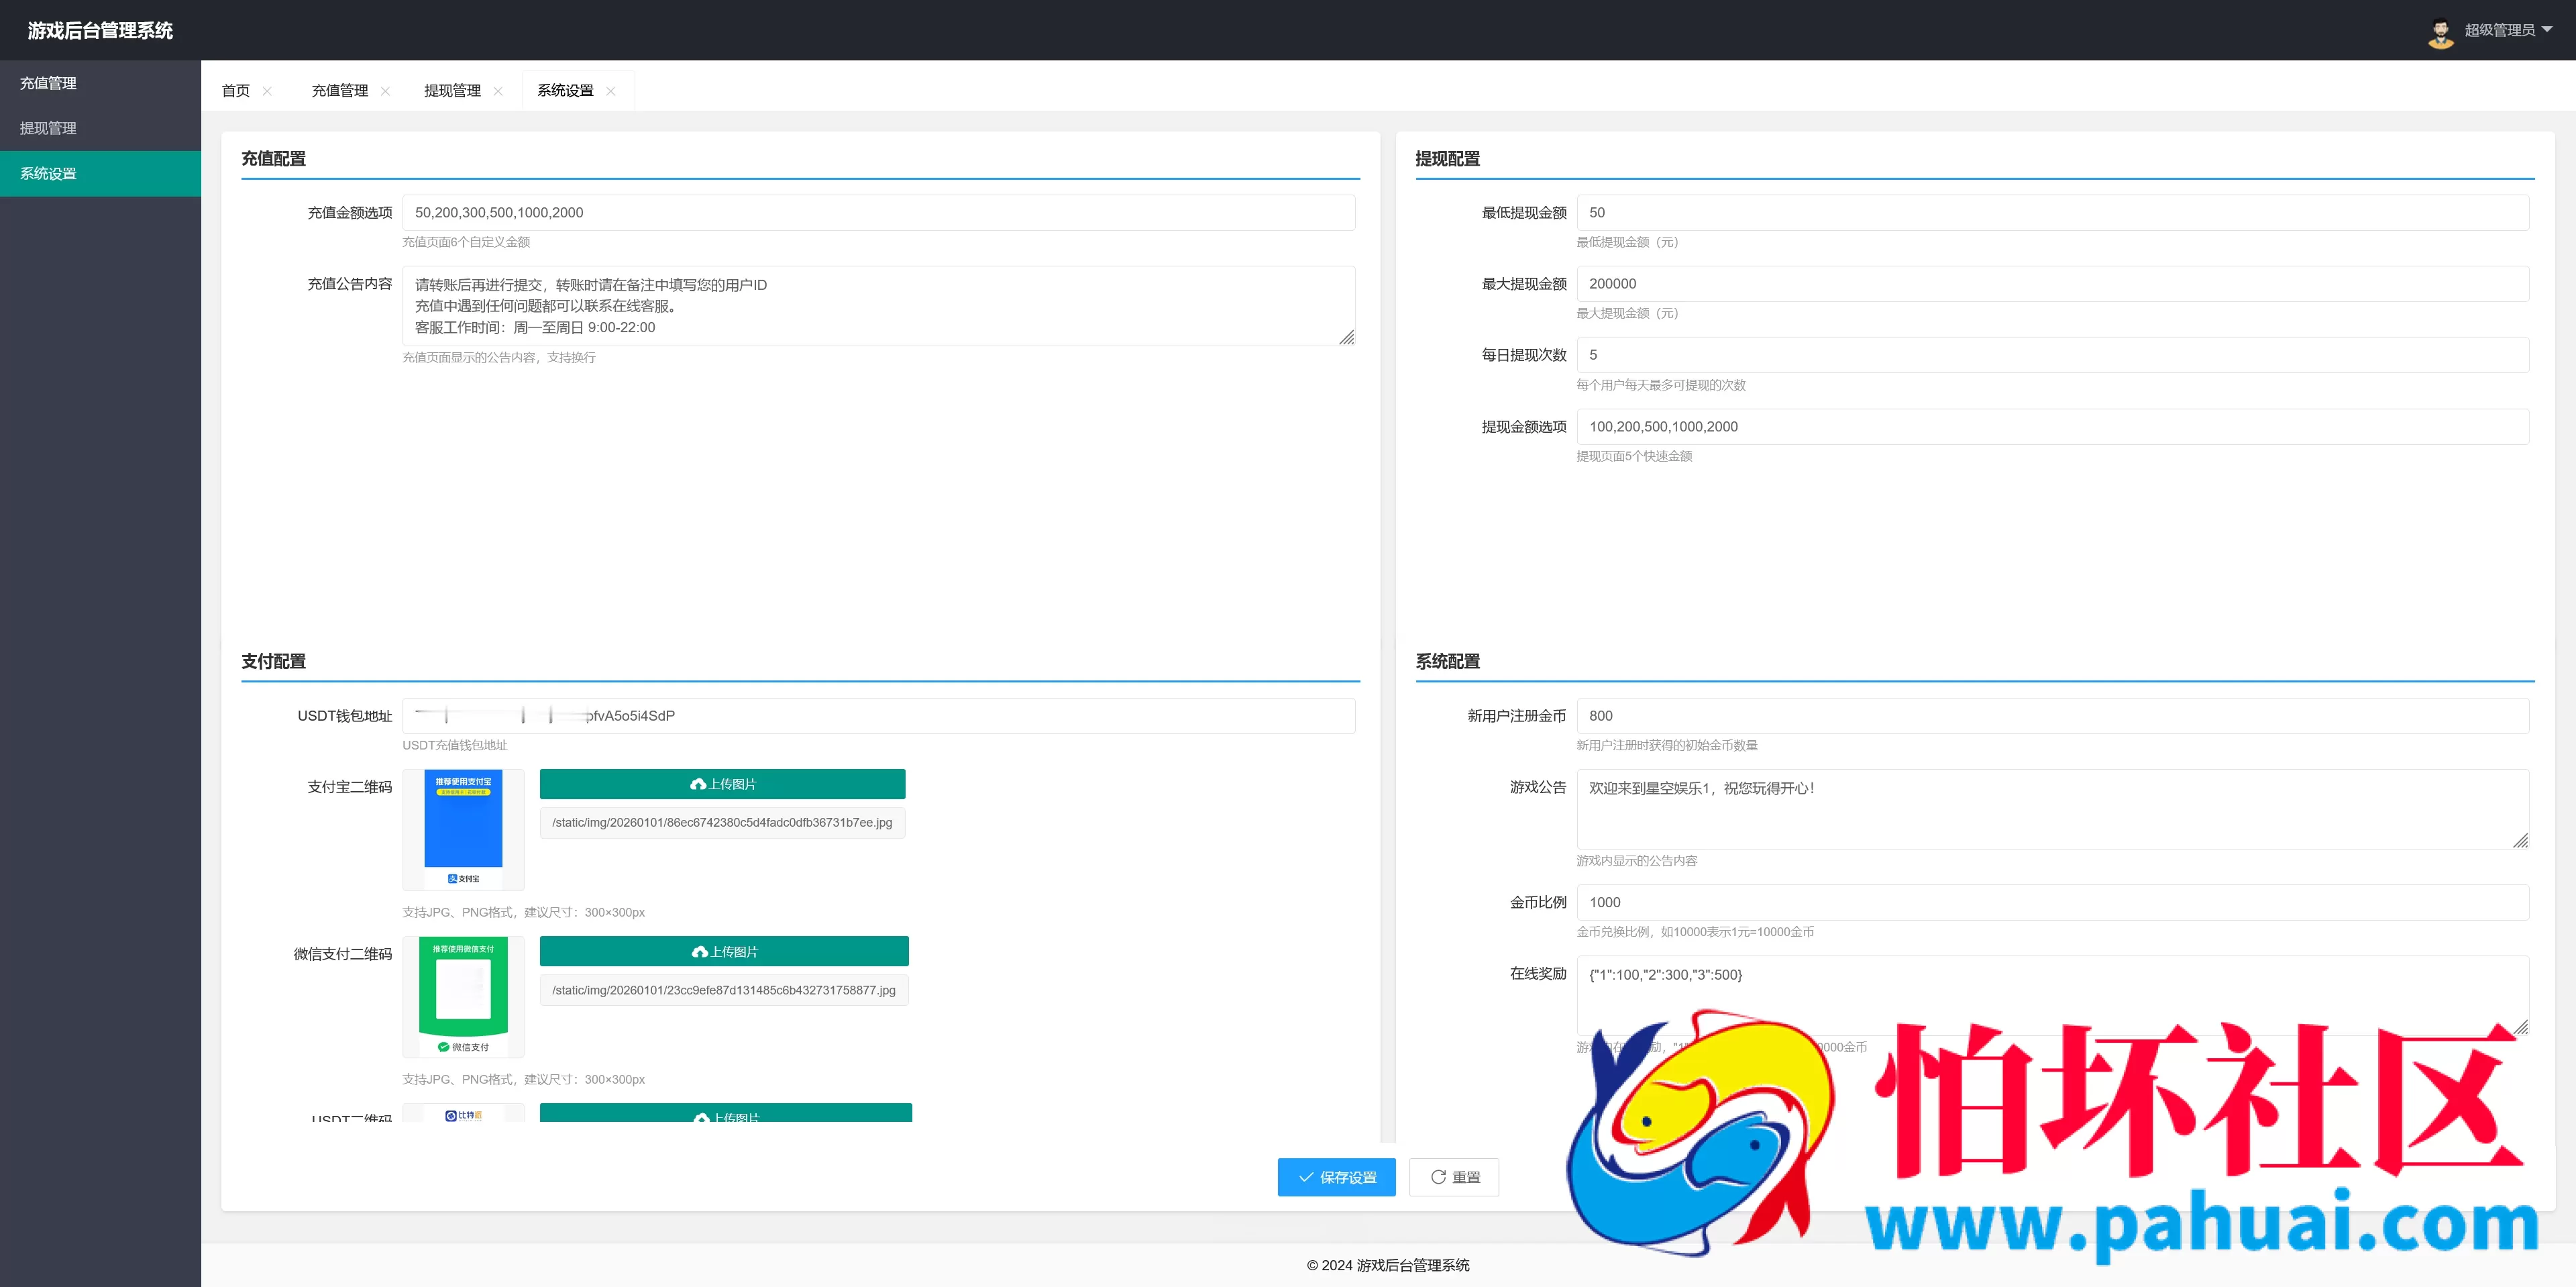Viewport: 2576px width, 1287px height.
Task: Click the USDT钱包地址 input field
Action: 879,716
